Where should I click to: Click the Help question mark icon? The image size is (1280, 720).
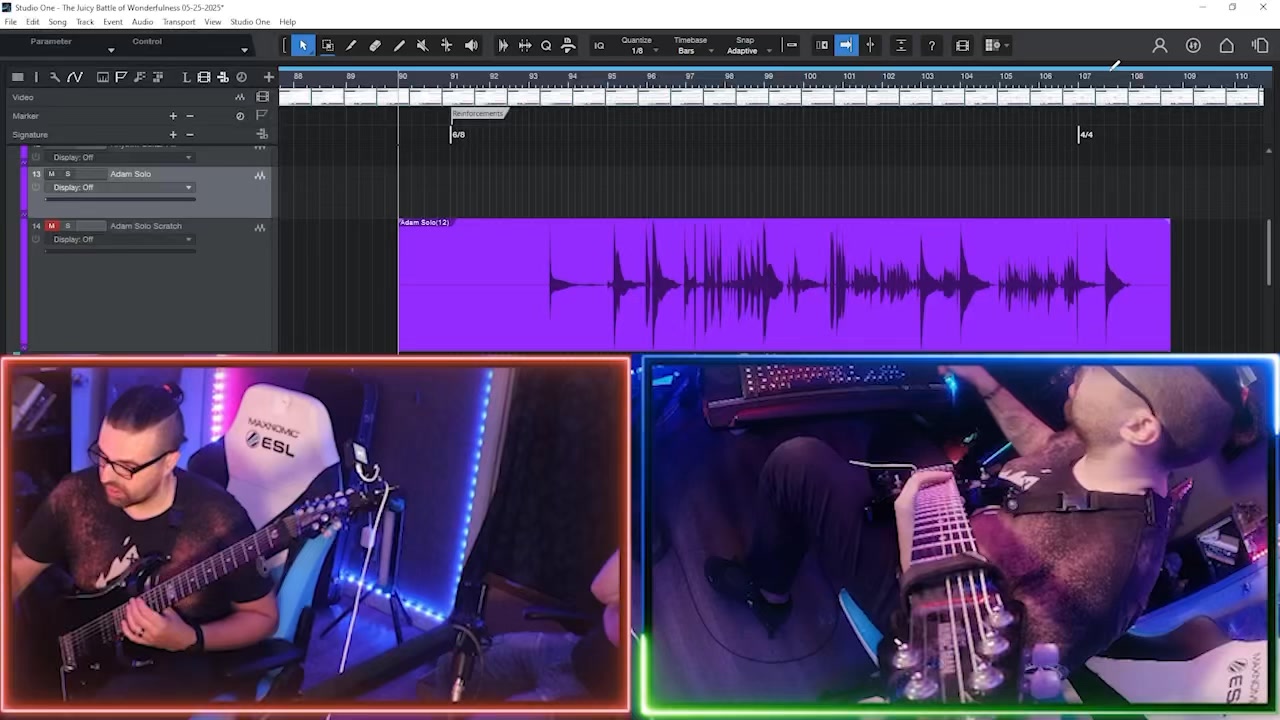(x=931, y=45)
